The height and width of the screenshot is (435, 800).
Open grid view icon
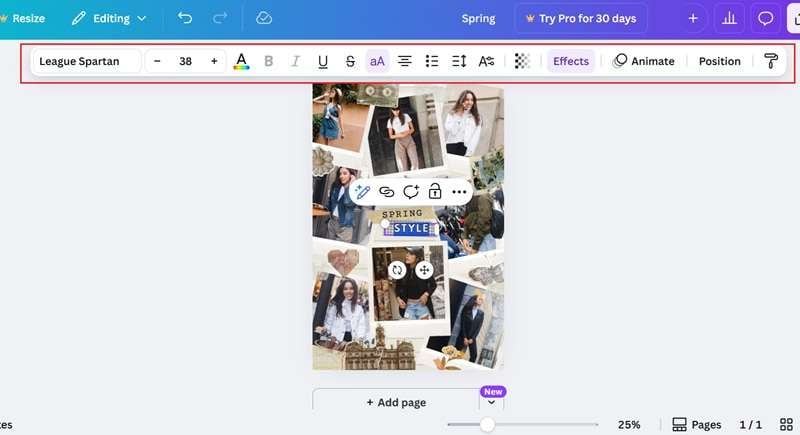click(x=786, y=424)
